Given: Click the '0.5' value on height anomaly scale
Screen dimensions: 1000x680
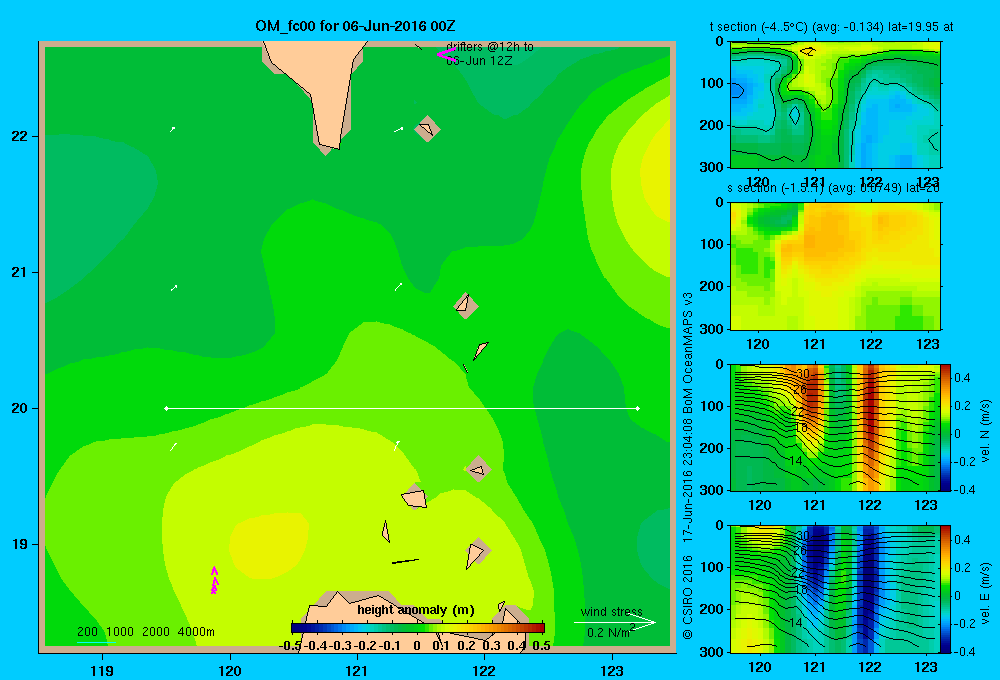Looking at the screenshot, I should pyautogui.click(x=541, y=646).
